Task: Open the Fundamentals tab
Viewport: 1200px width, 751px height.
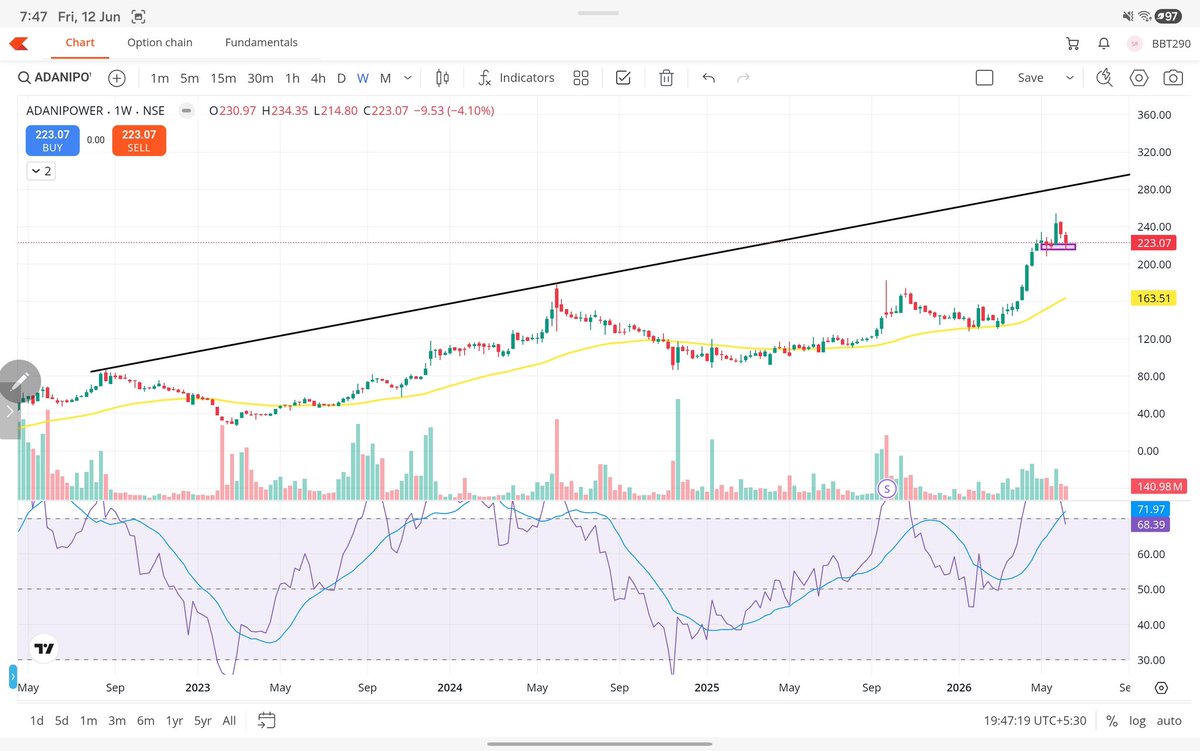Action: [x=261, y=43]
